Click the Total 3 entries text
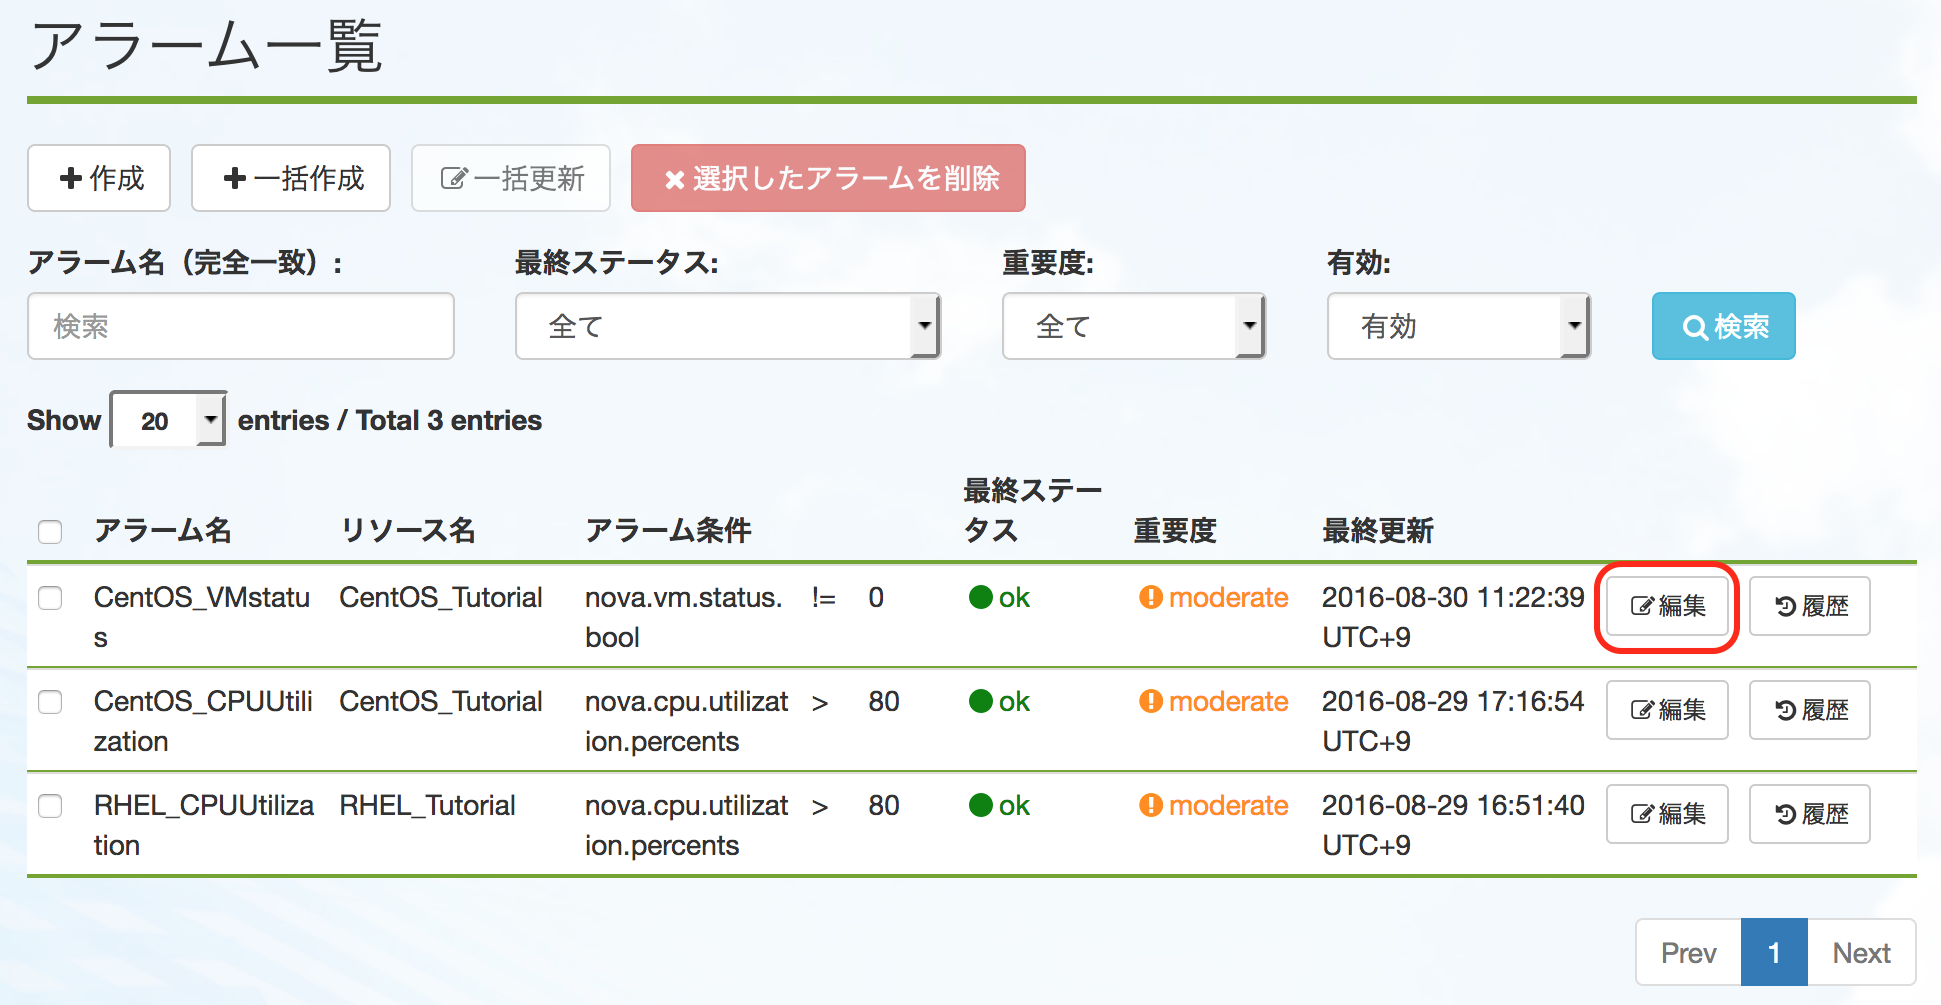The width and height of the screenshot is (1941, 1005). [449, 420]
